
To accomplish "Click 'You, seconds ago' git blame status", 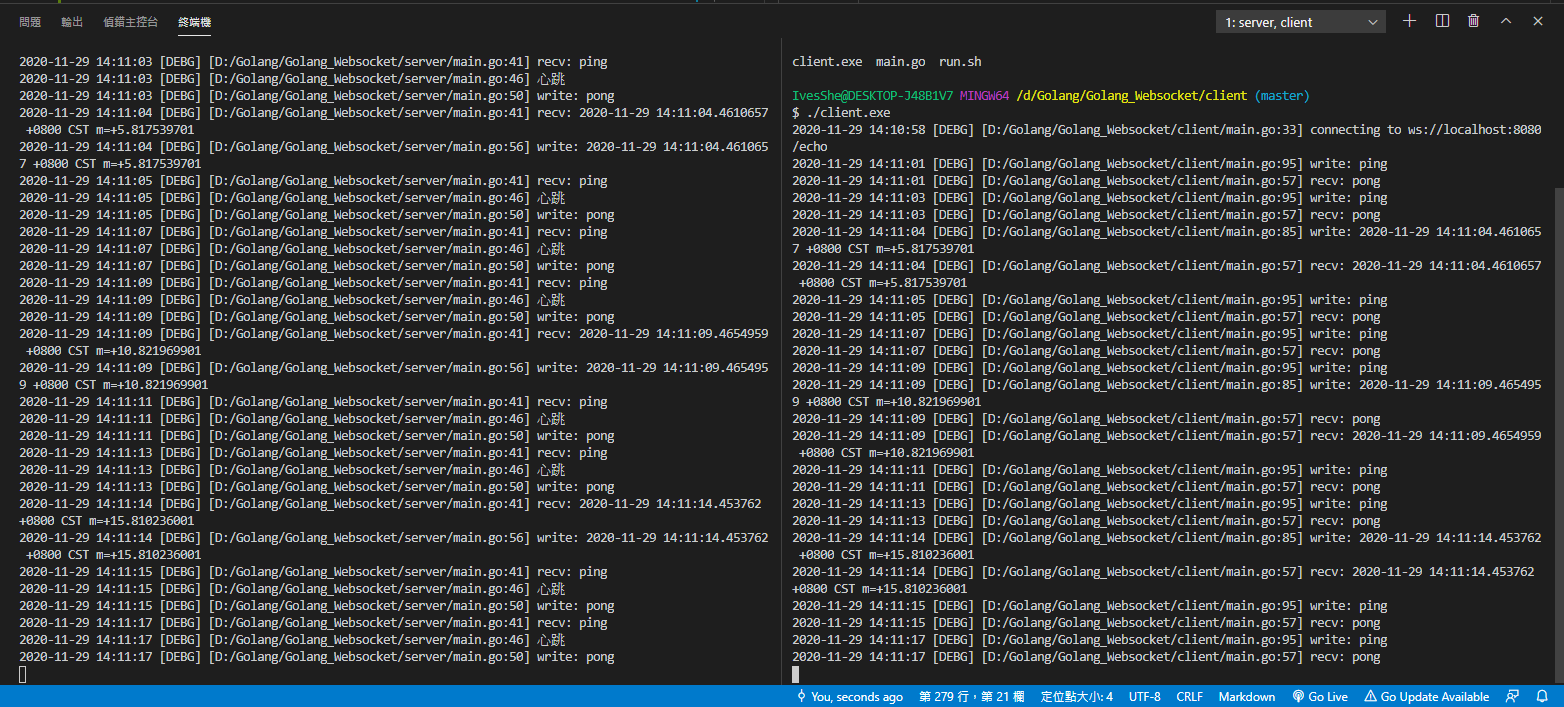I will 849,697.
